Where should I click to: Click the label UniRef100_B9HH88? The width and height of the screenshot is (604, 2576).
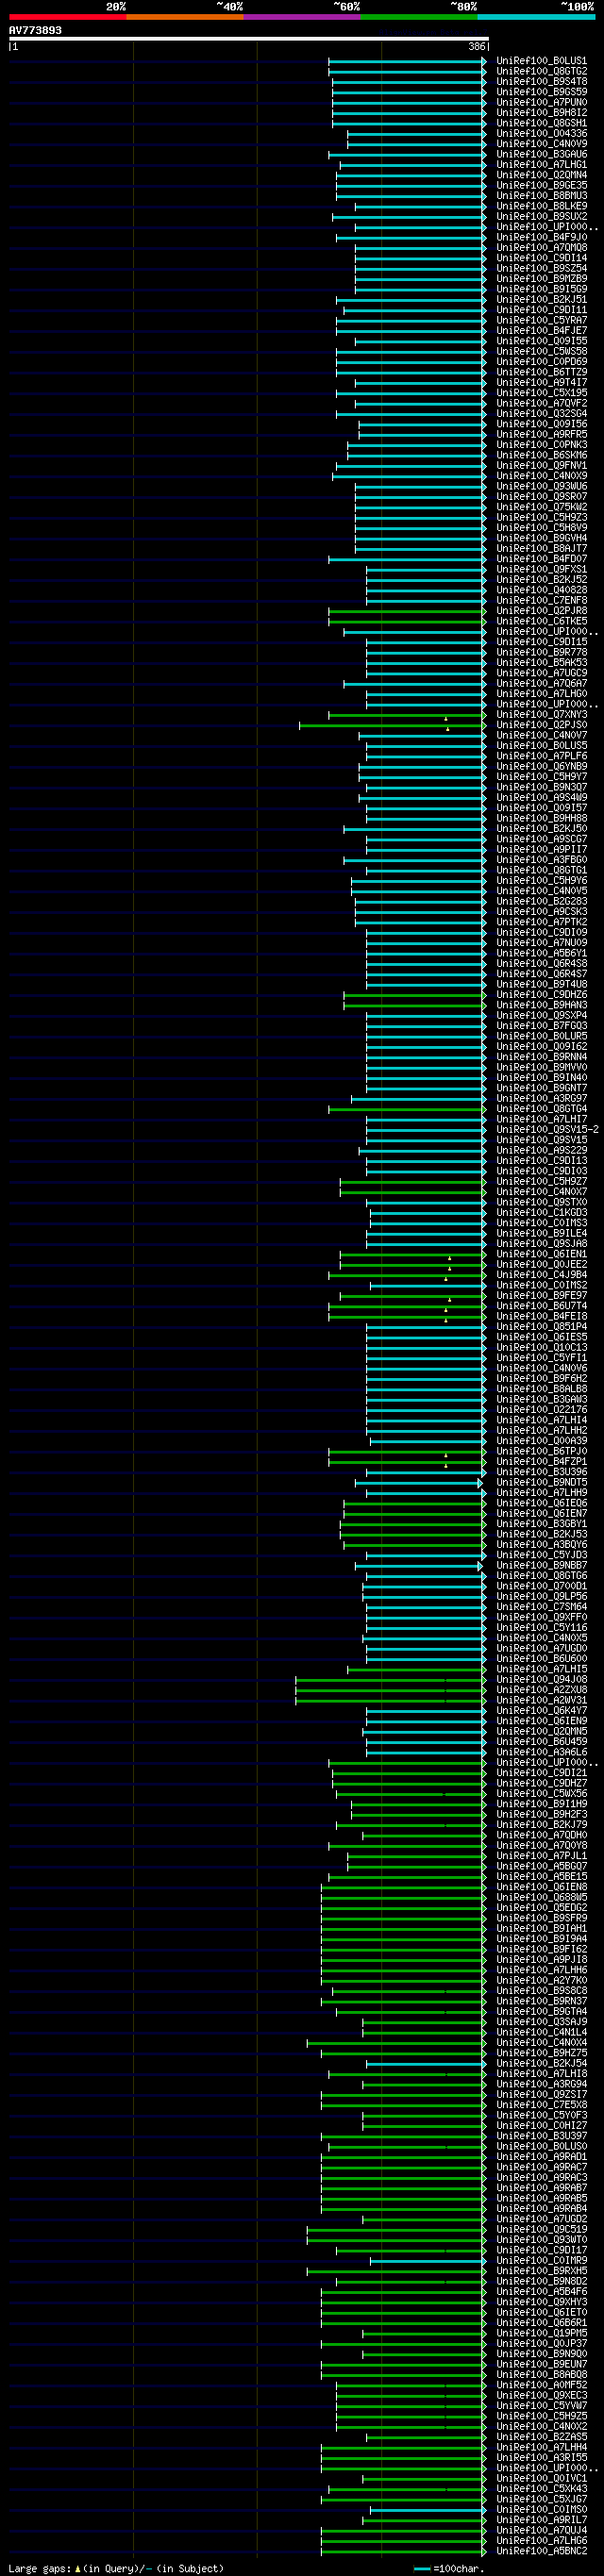coord(542,818)
